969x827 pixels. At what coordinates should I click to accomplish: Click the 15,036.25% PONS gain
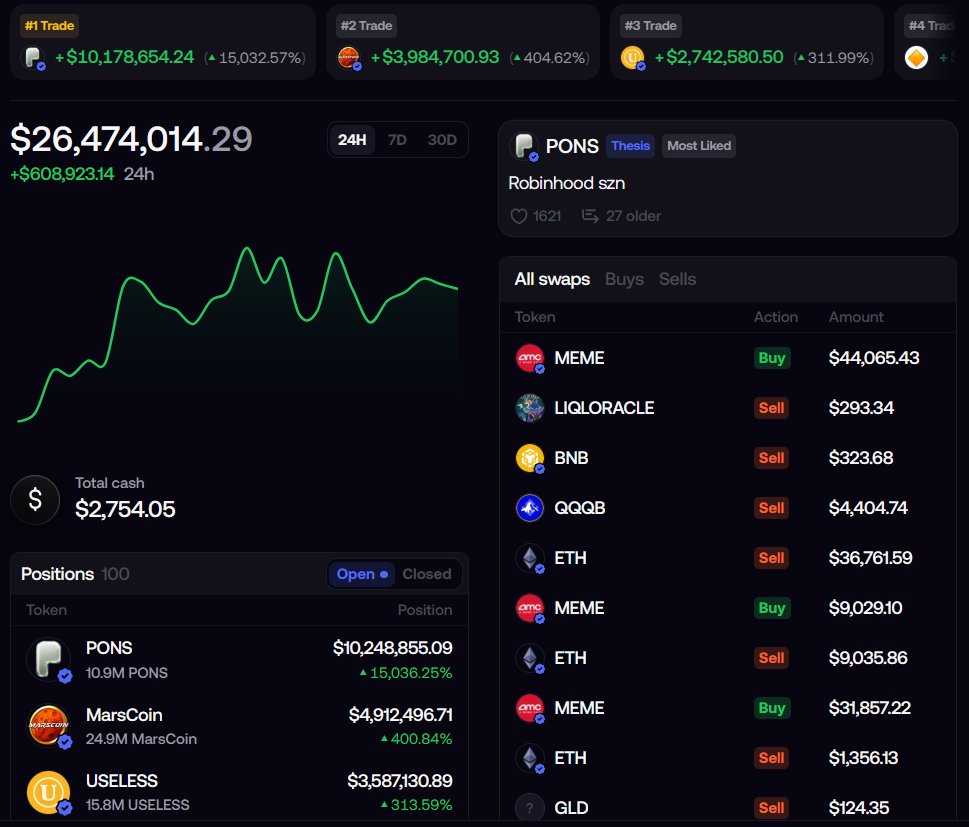tap(406, 673)
